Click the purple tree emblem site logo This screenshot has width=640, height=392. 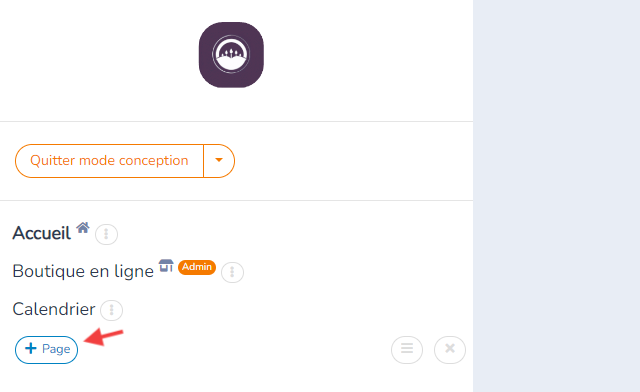pos(231,55)
